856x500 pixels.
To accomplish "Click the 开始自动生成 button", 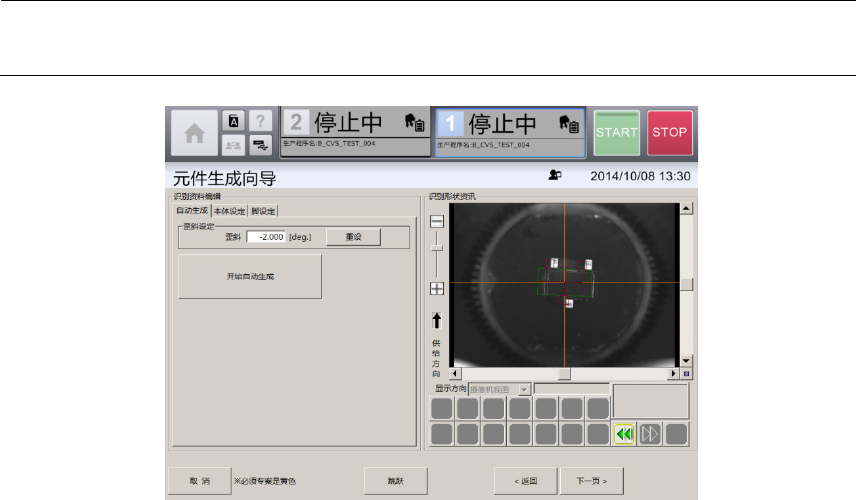I will pos(250,276).
